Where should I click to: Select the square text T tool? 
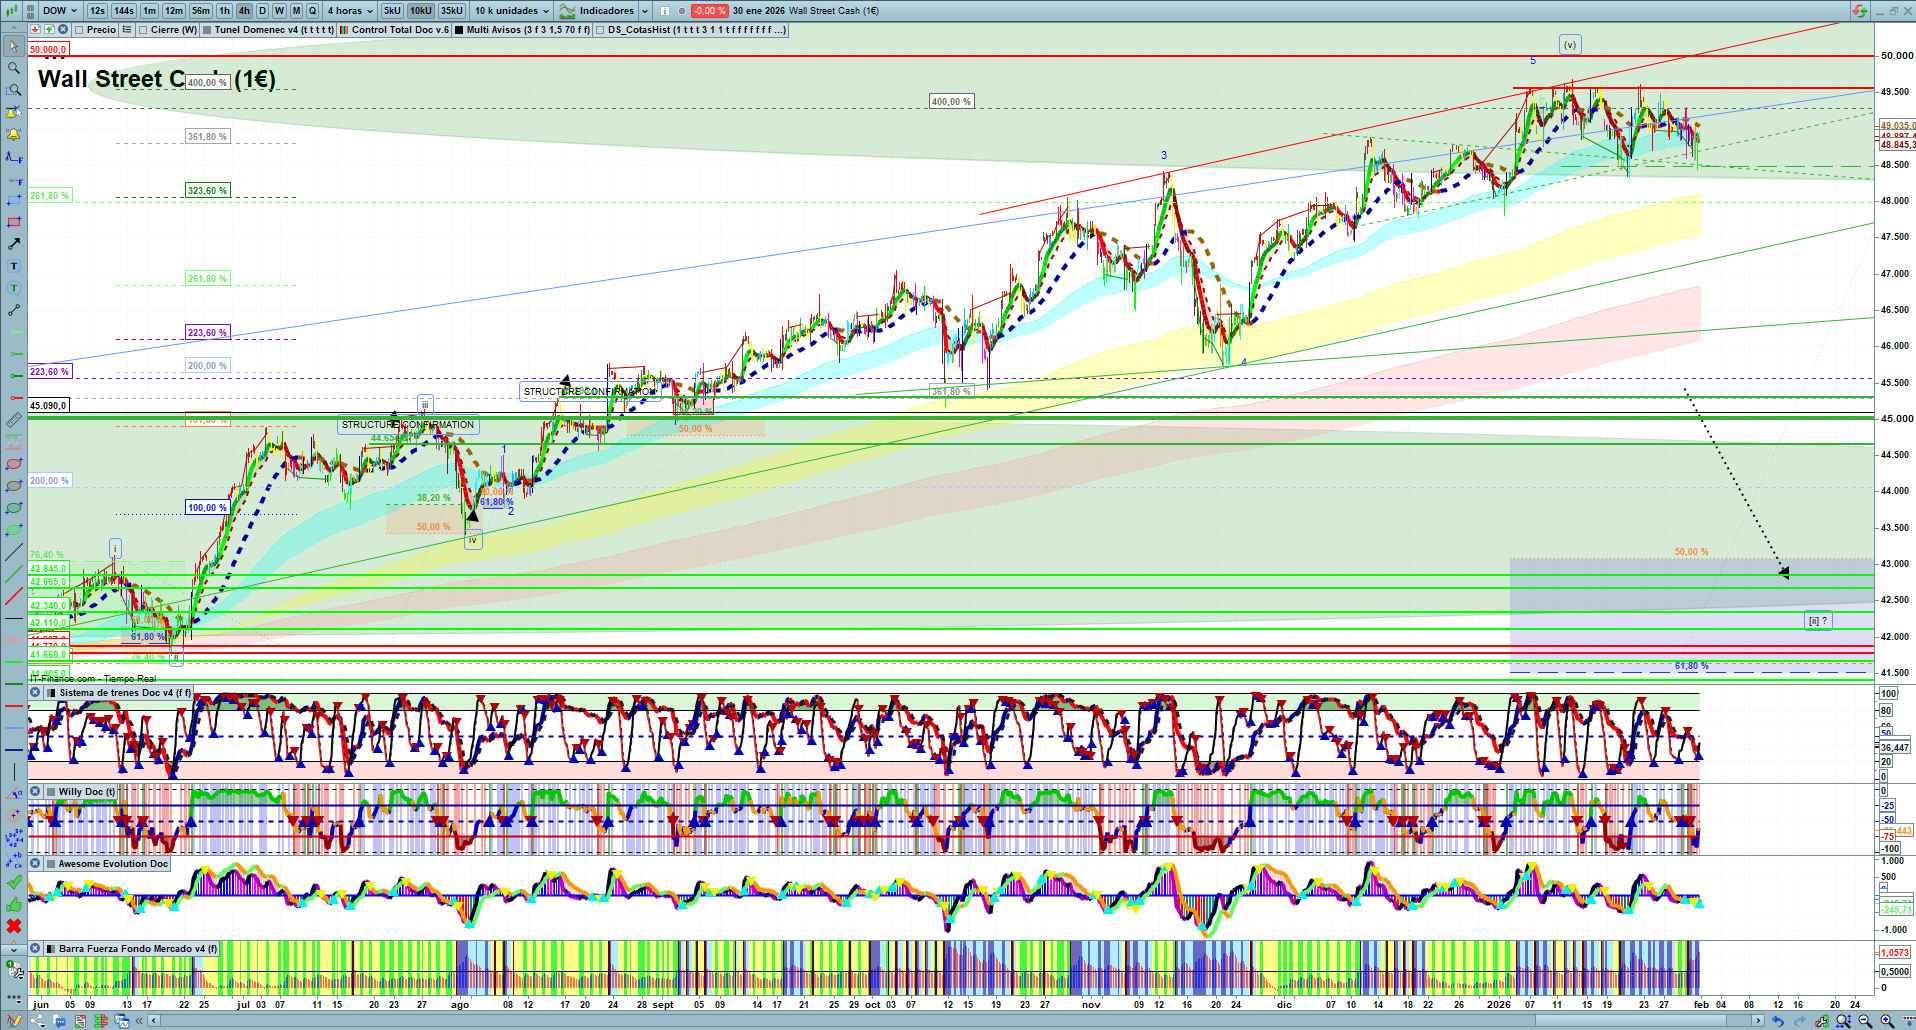click(x=14, y=266)
